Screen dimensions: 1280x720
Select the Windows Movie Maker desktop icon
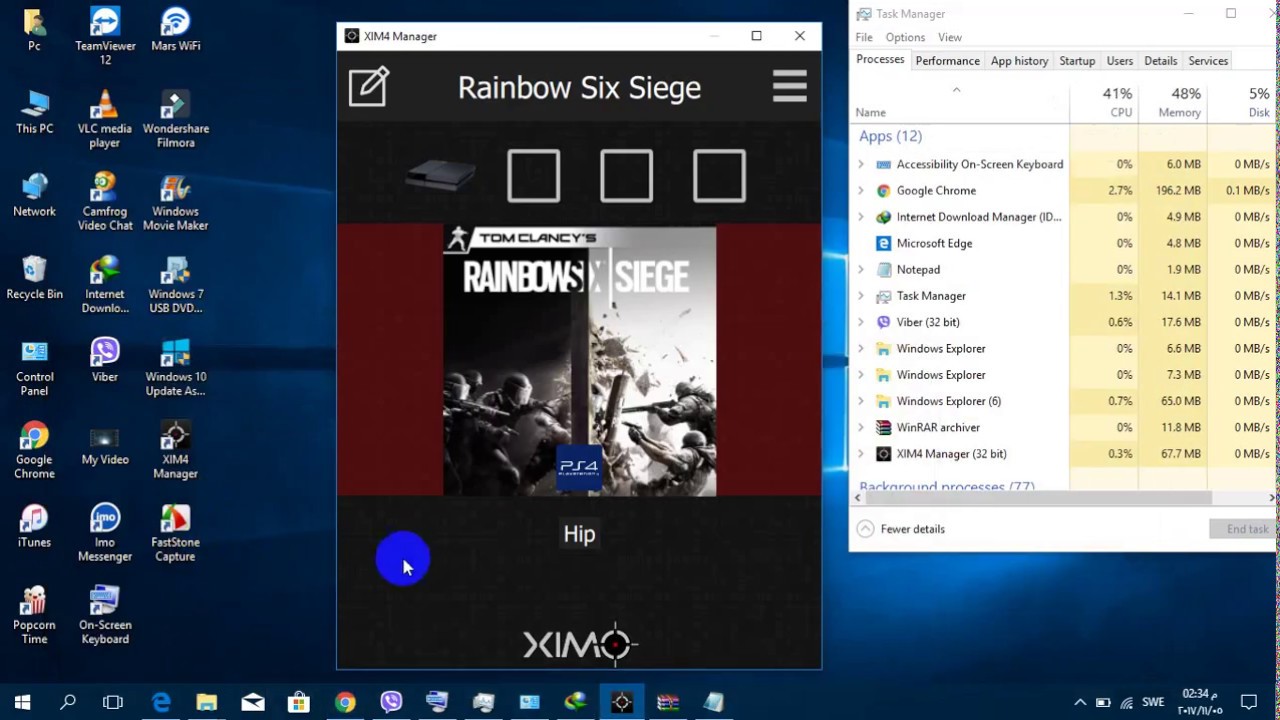pos(175,202)
